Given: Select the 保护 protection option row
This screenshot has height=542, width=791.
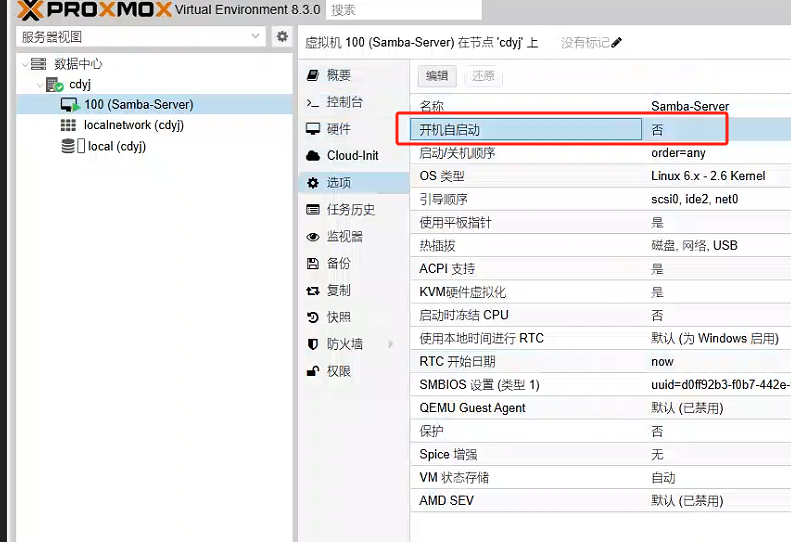Looking at the screenshot, I should coord(600,431).
